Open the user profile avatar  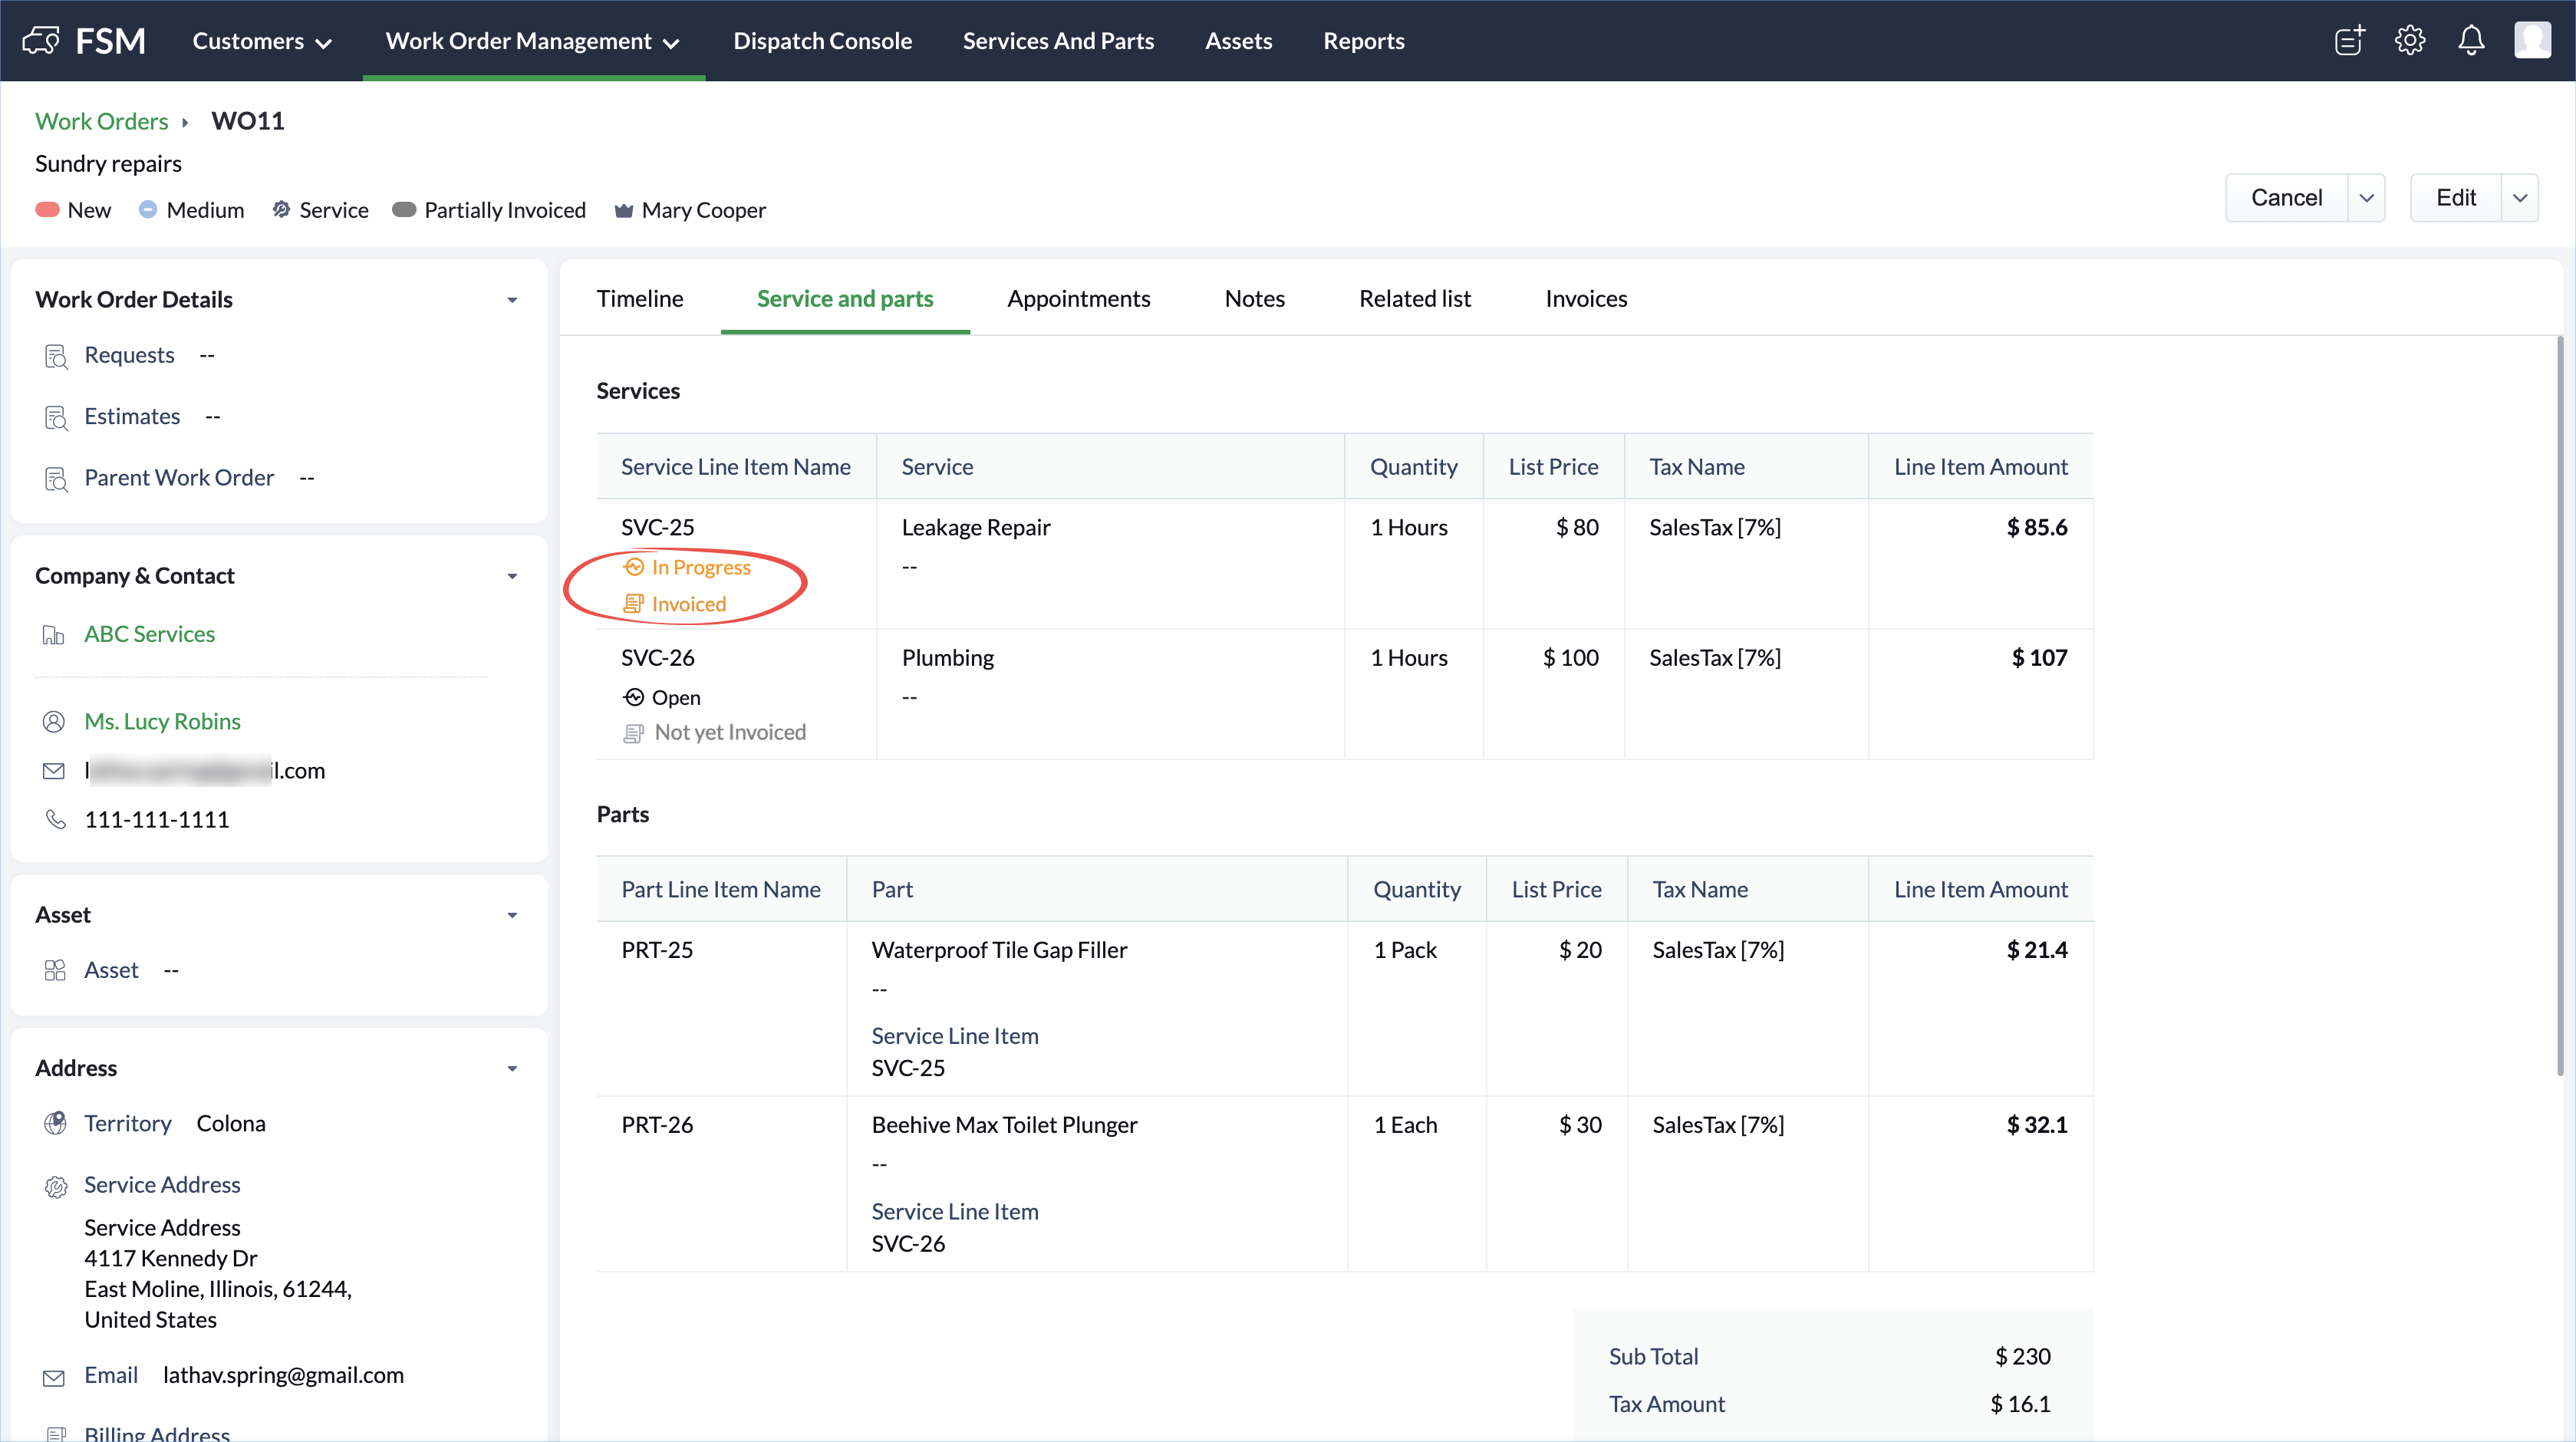(x=2532, y=41)
